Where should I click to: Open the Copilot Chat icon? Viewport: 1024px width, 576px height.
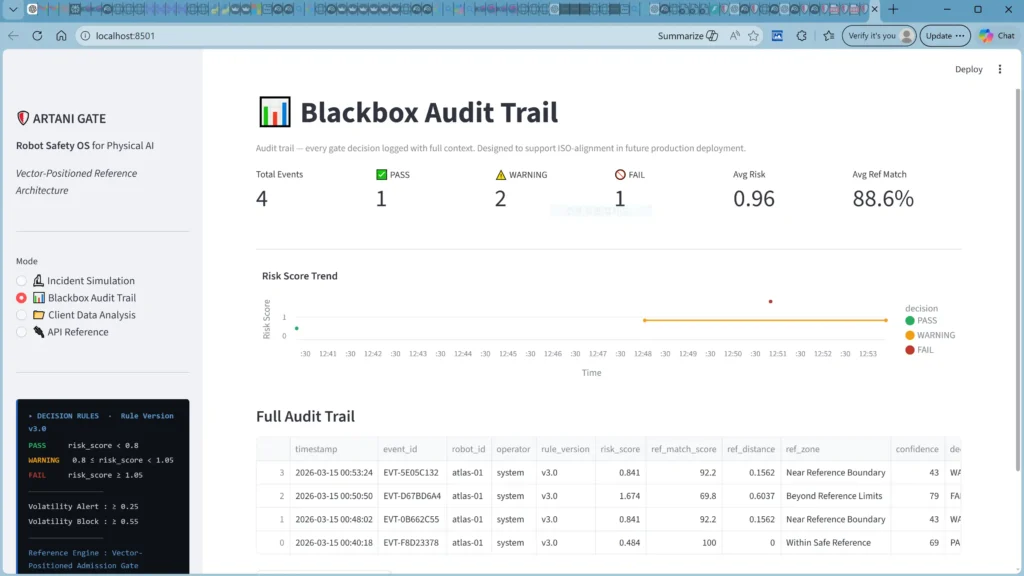point(996,35)
